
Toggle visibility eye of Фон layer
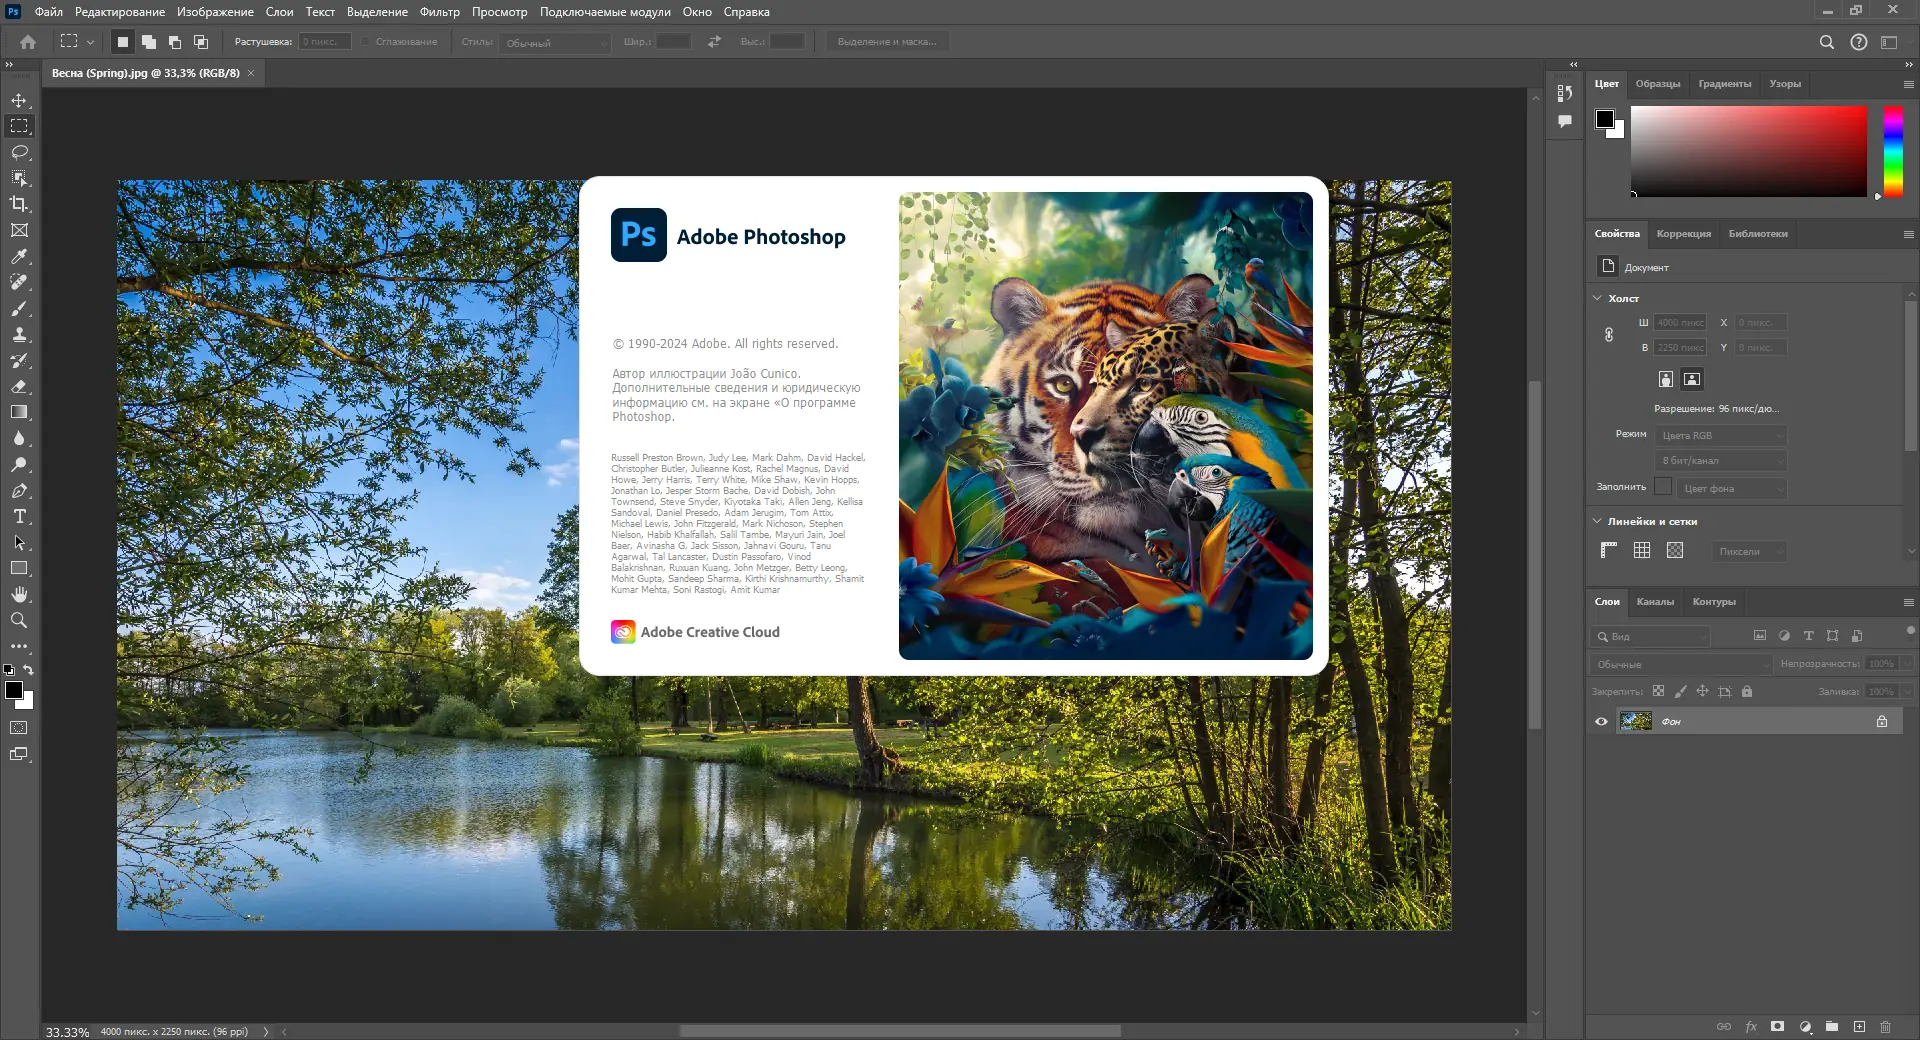[x=1601, y=721]
